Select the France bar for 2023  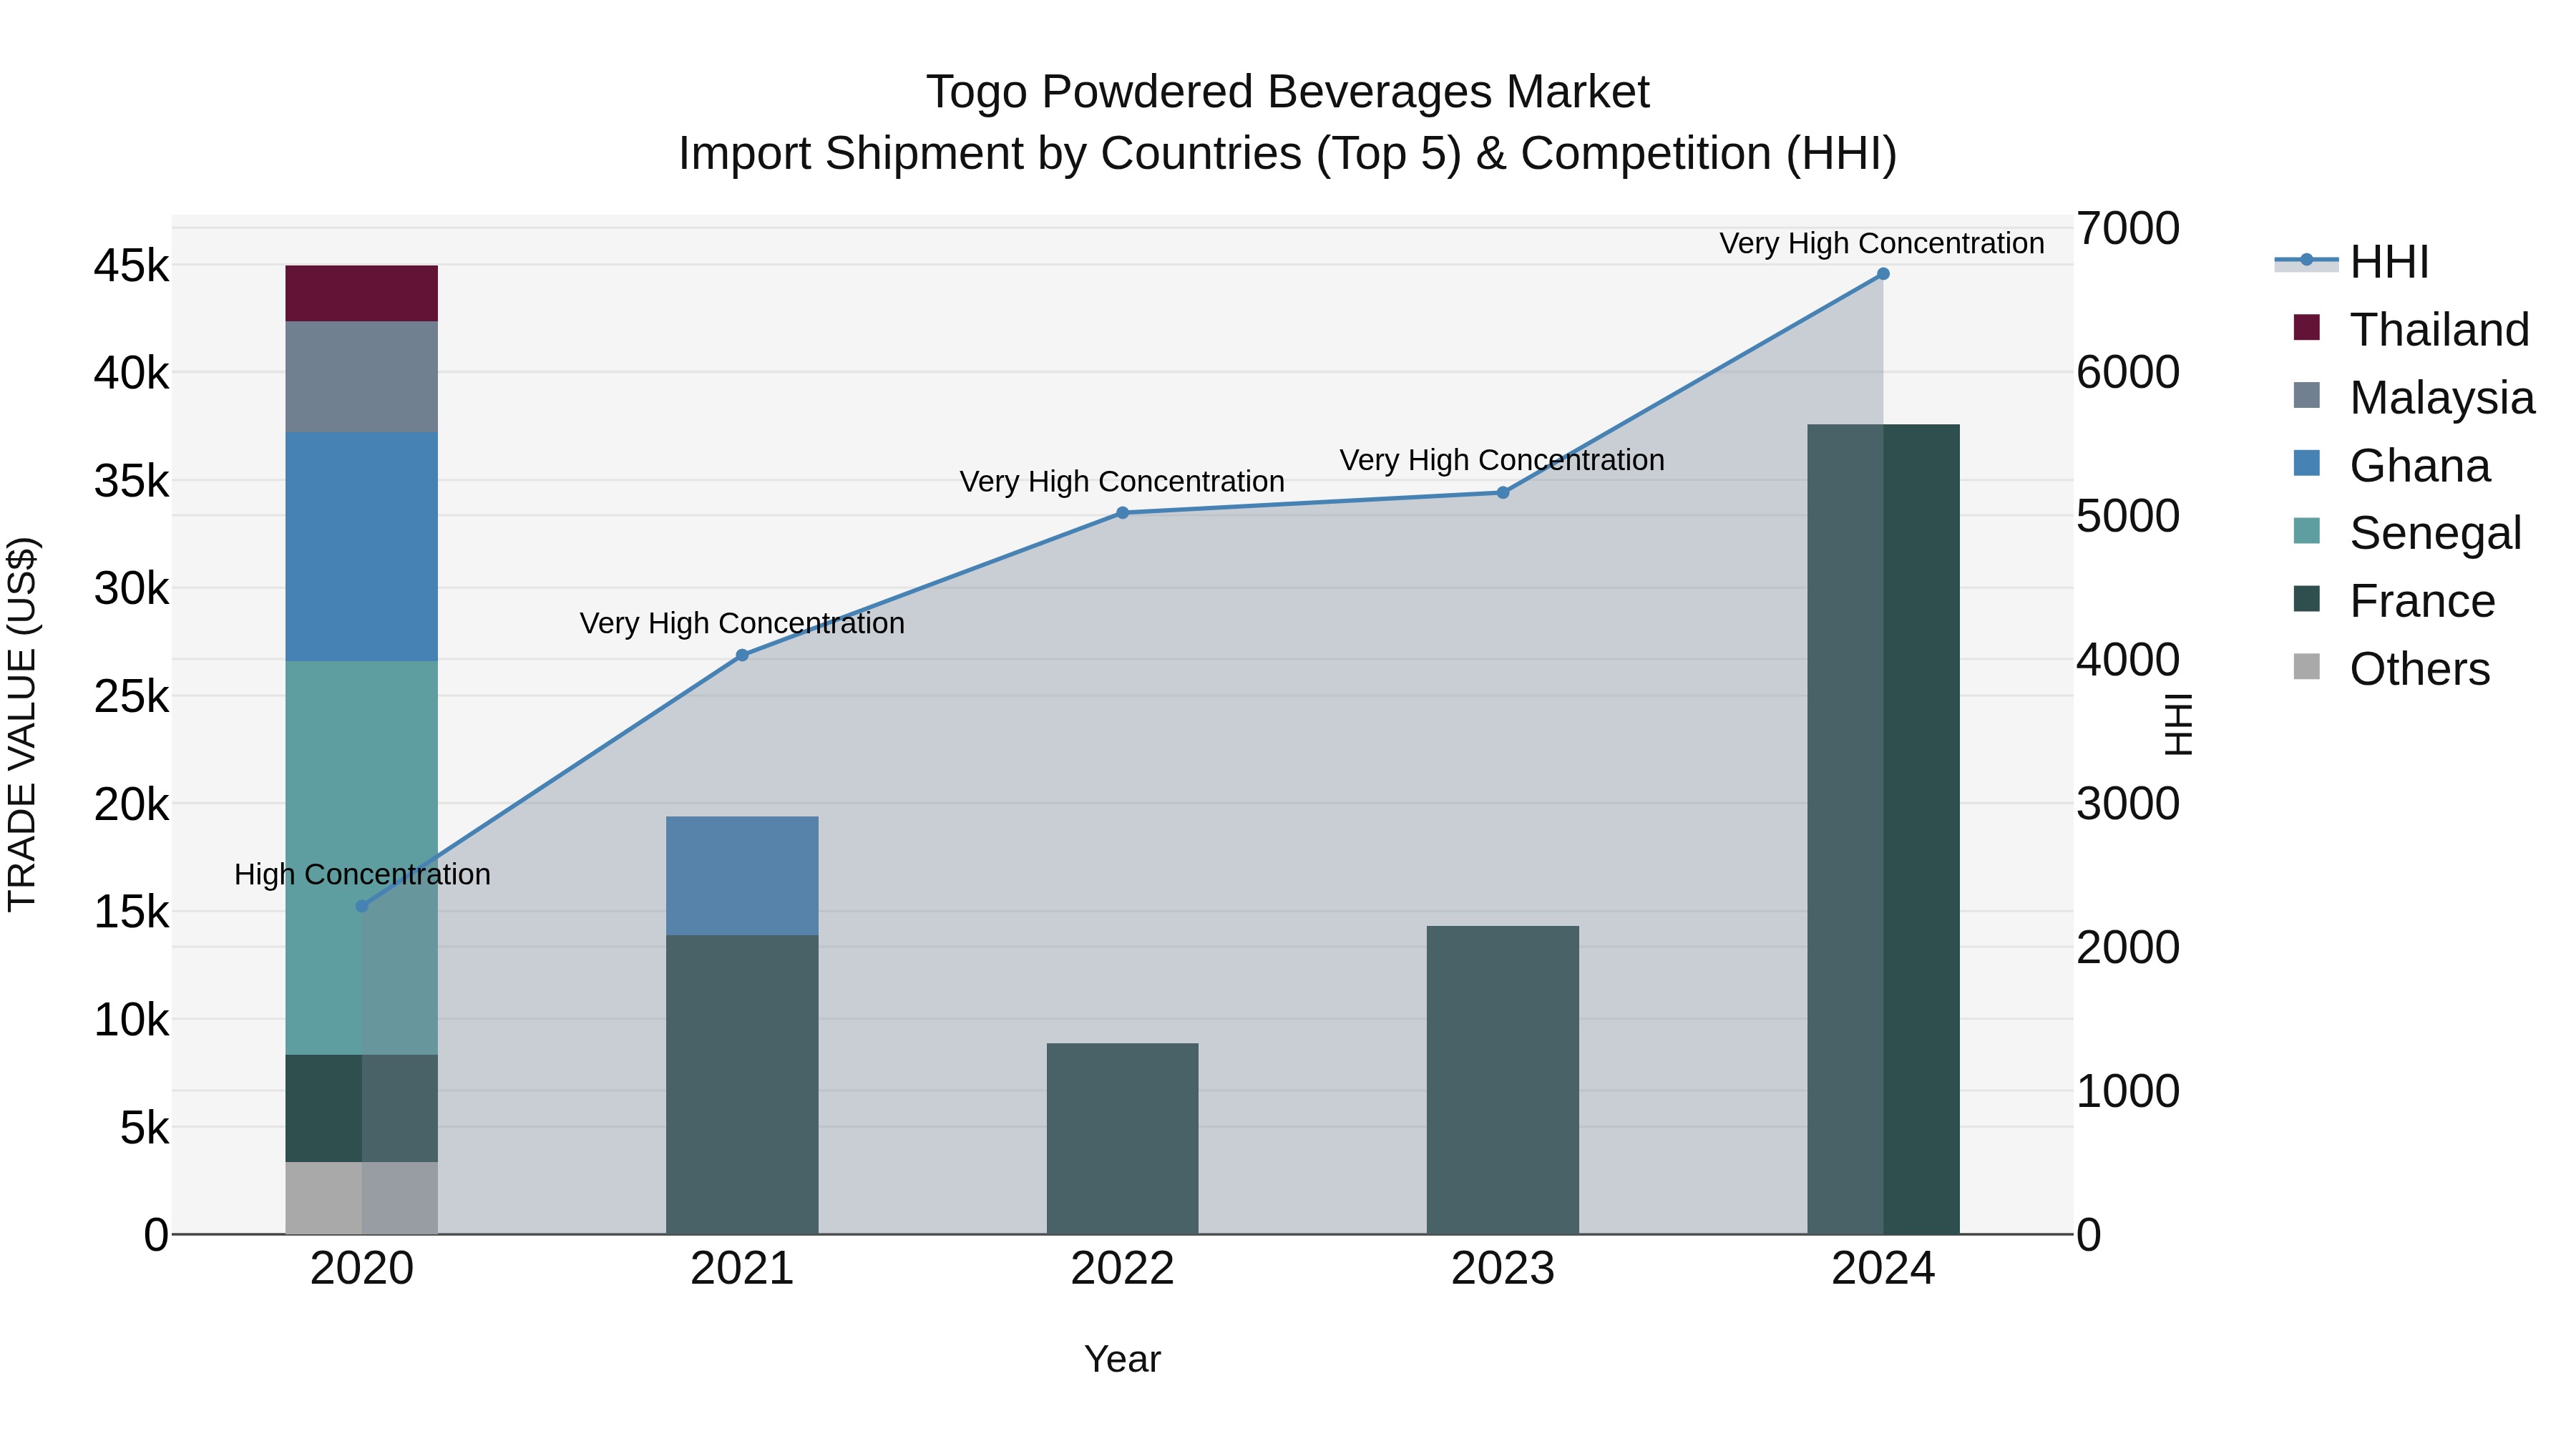click(x=1503, y=1080)
